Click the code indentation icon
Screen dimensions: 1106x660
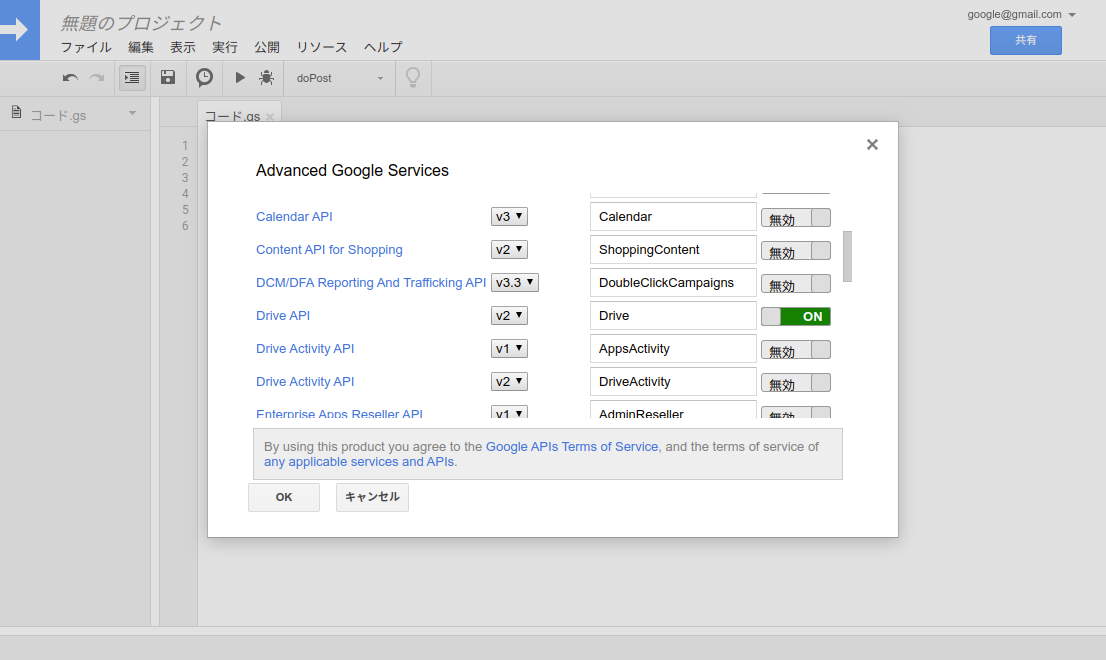pos(131,77)
